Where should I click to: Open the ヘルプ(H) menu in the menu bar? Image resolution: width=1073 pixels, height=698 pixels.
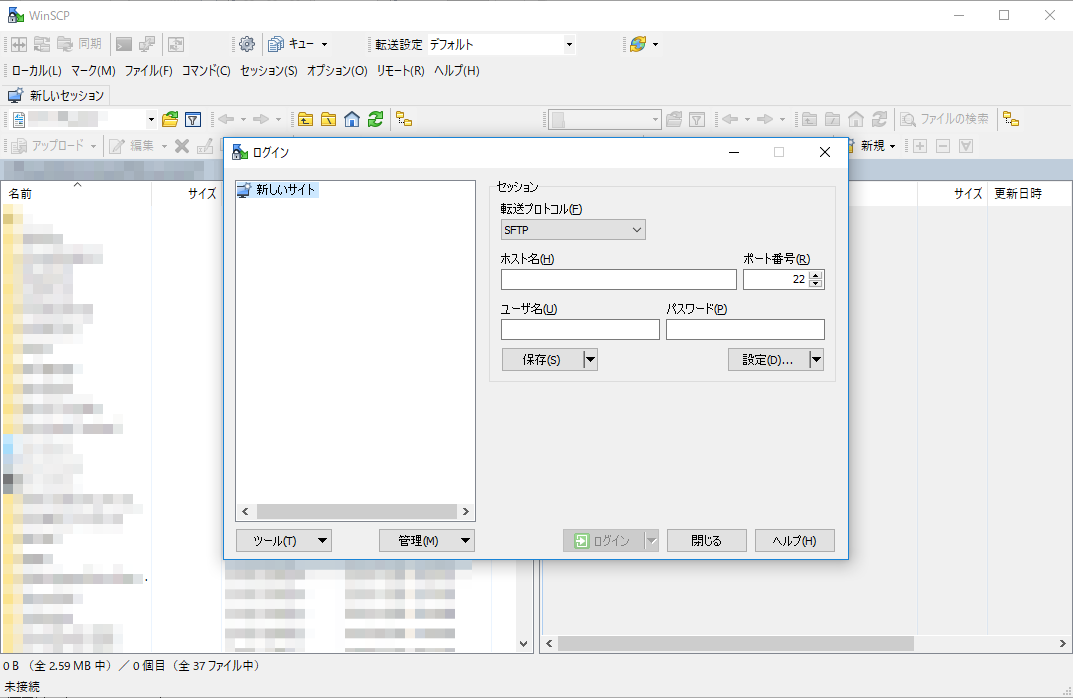point(456,70)
